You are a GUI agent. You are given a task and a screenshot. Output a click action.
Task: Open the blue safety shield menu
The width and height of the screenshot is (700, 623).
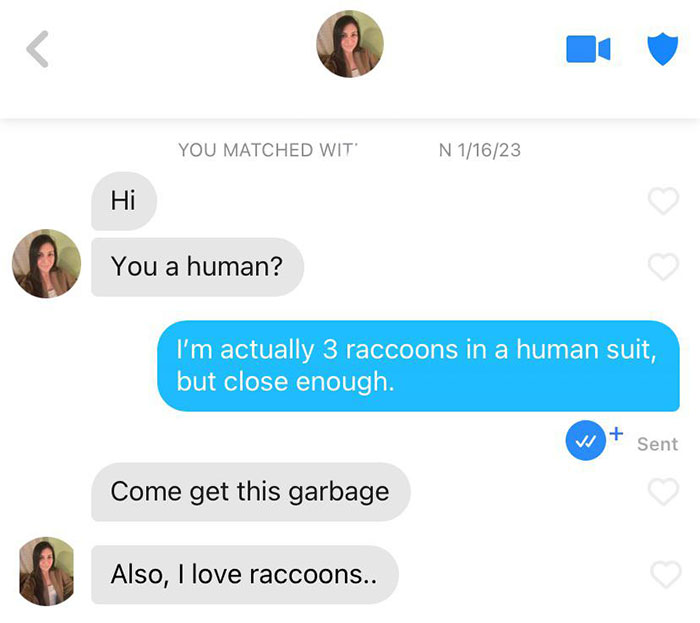pos(662,49)
